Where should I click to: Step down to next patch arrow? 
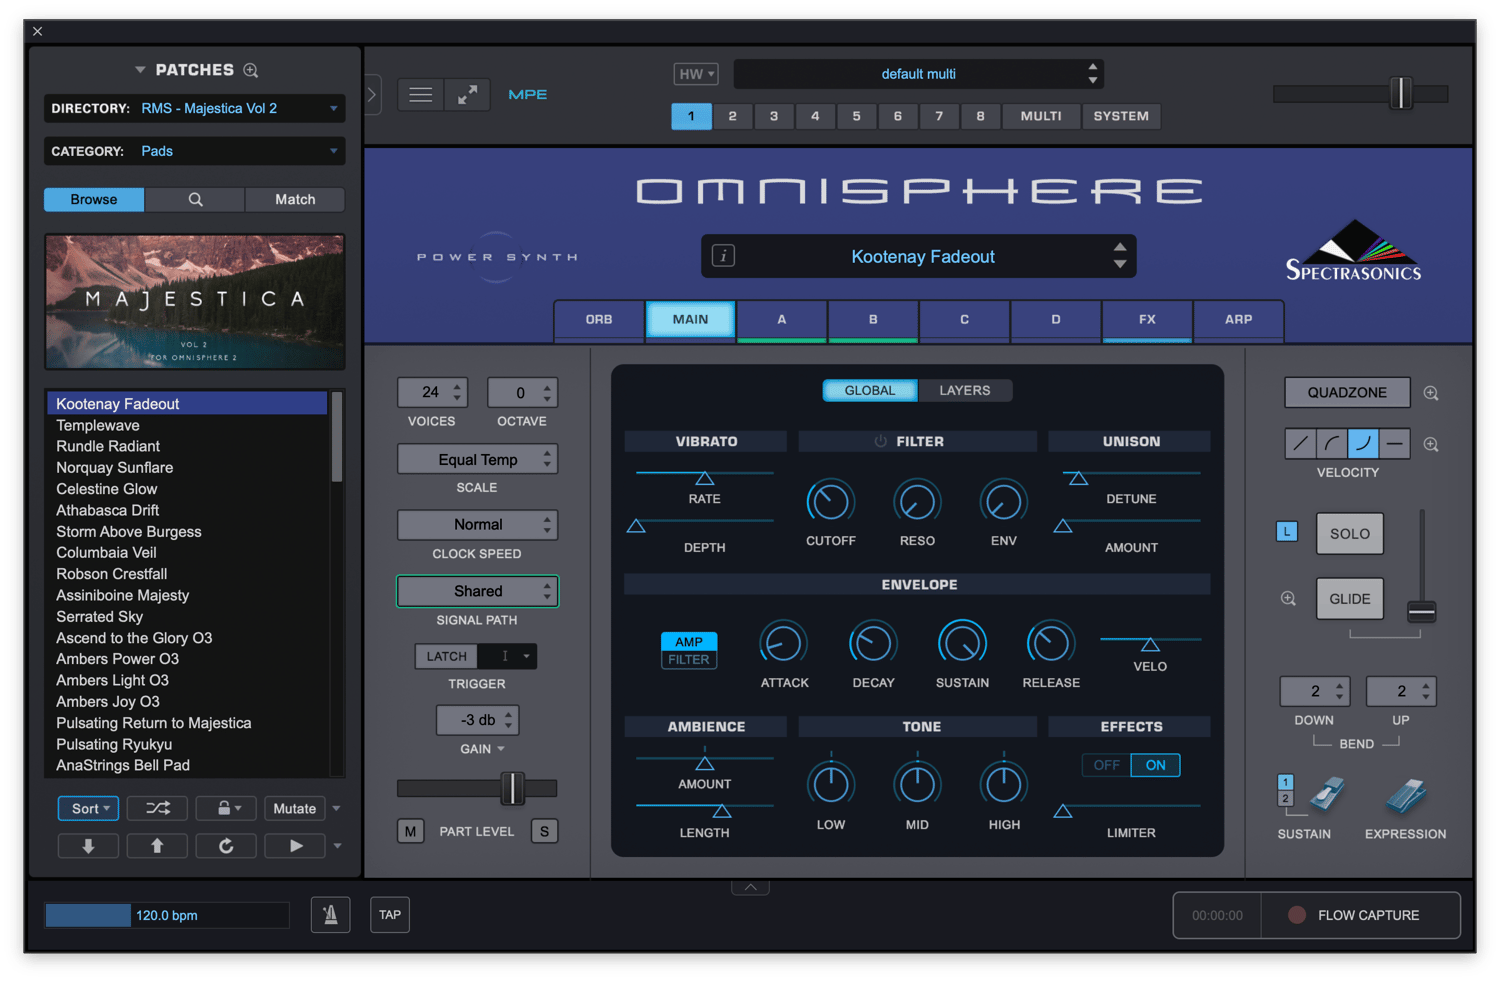(x=88, y=846)
